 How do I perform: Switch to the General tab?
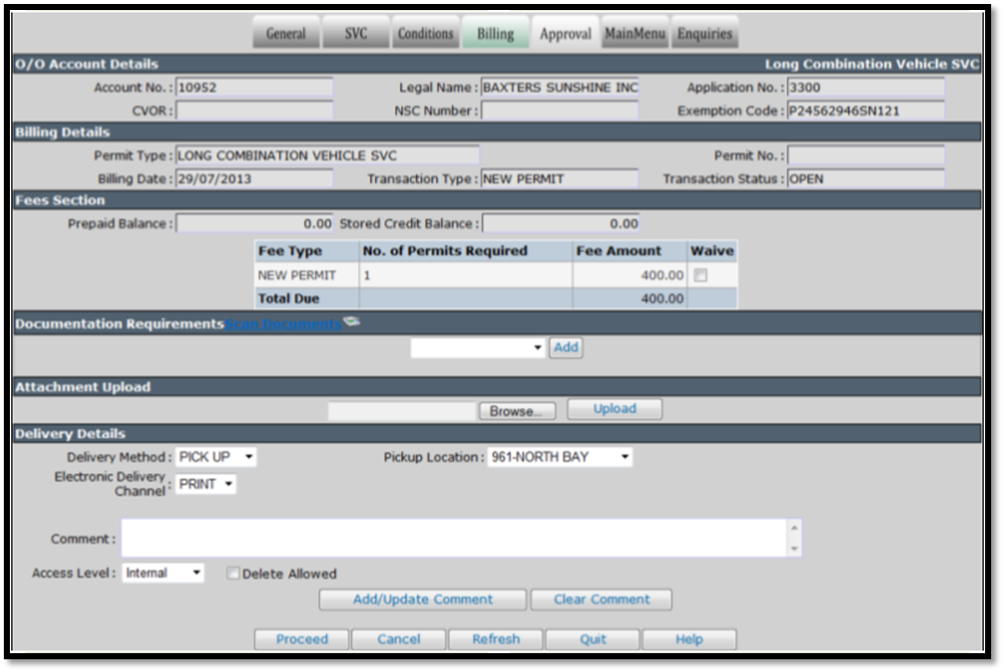(286, 33)
